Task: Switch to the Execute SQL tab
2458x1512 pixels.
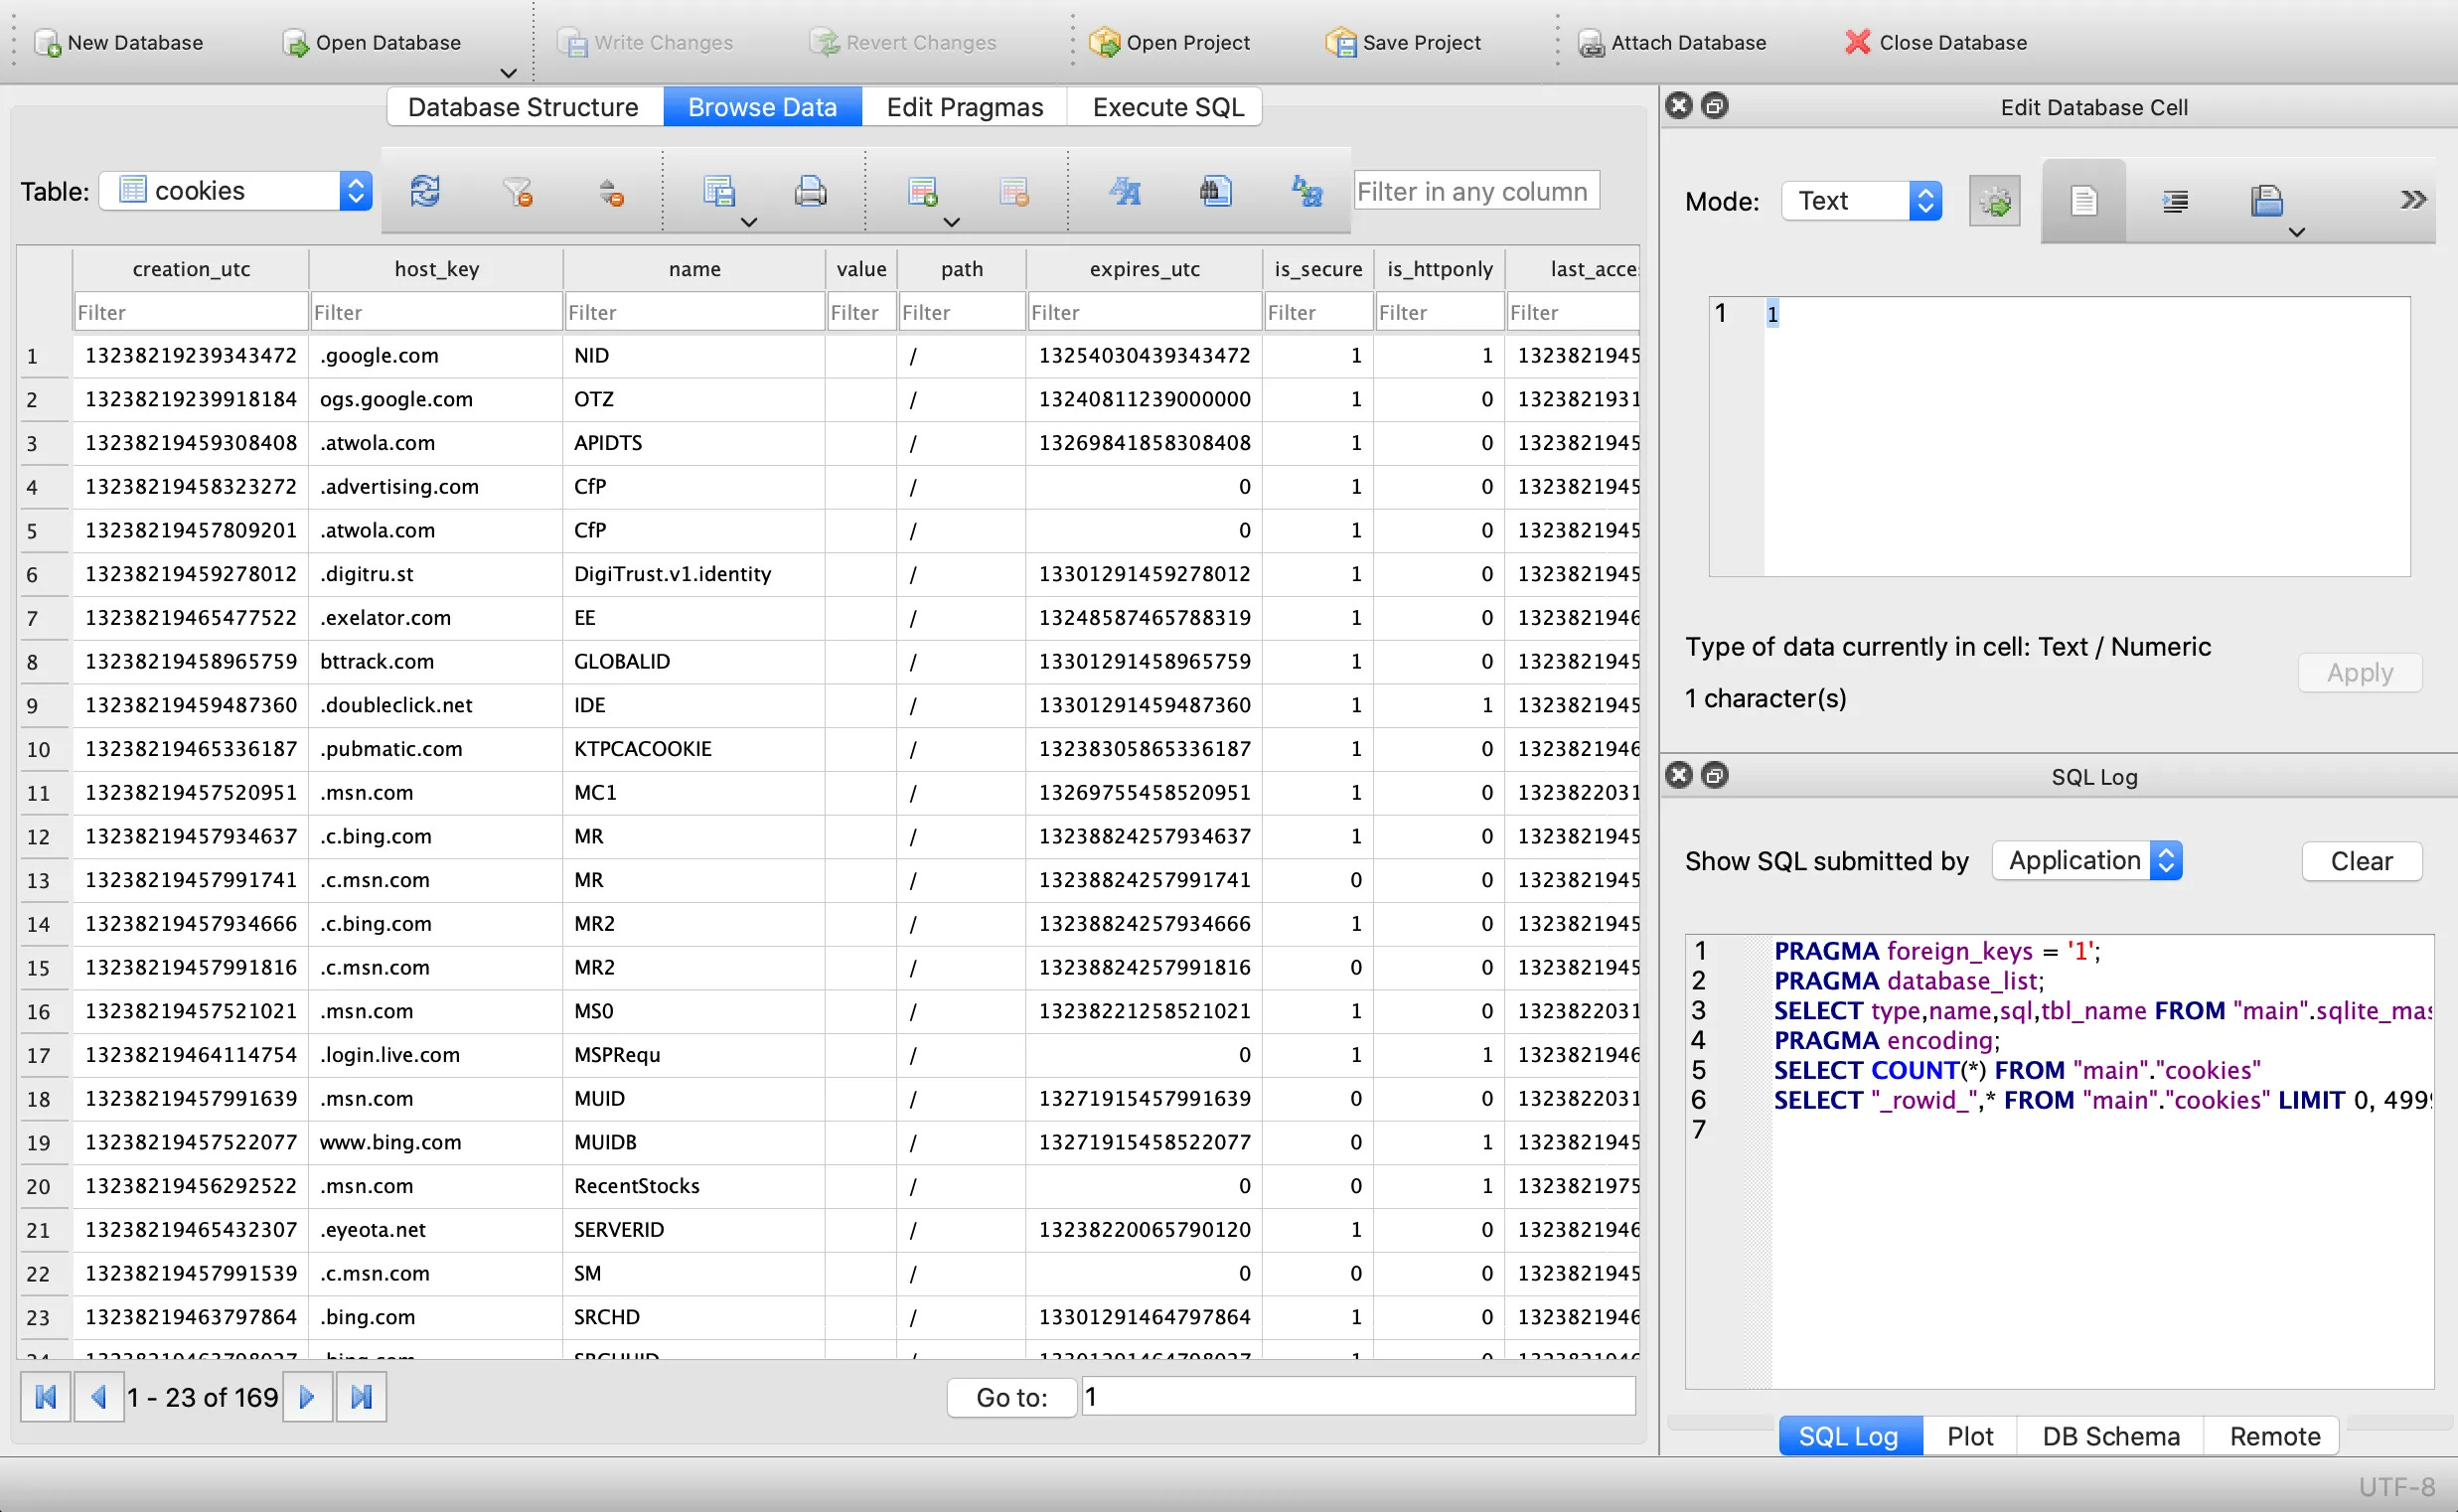Action: click(1167, 107)
